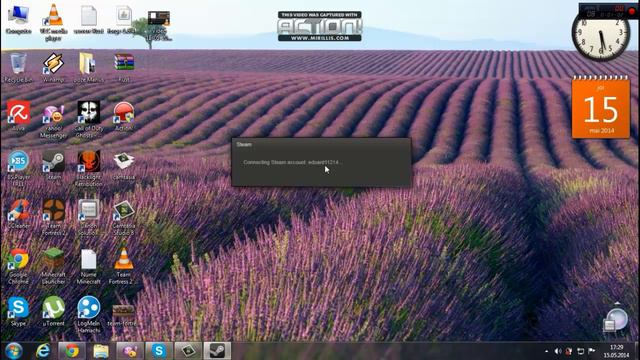Open the Steam desktop shortcut
This screenshot has height=360, width=640.
coord(53,165)
